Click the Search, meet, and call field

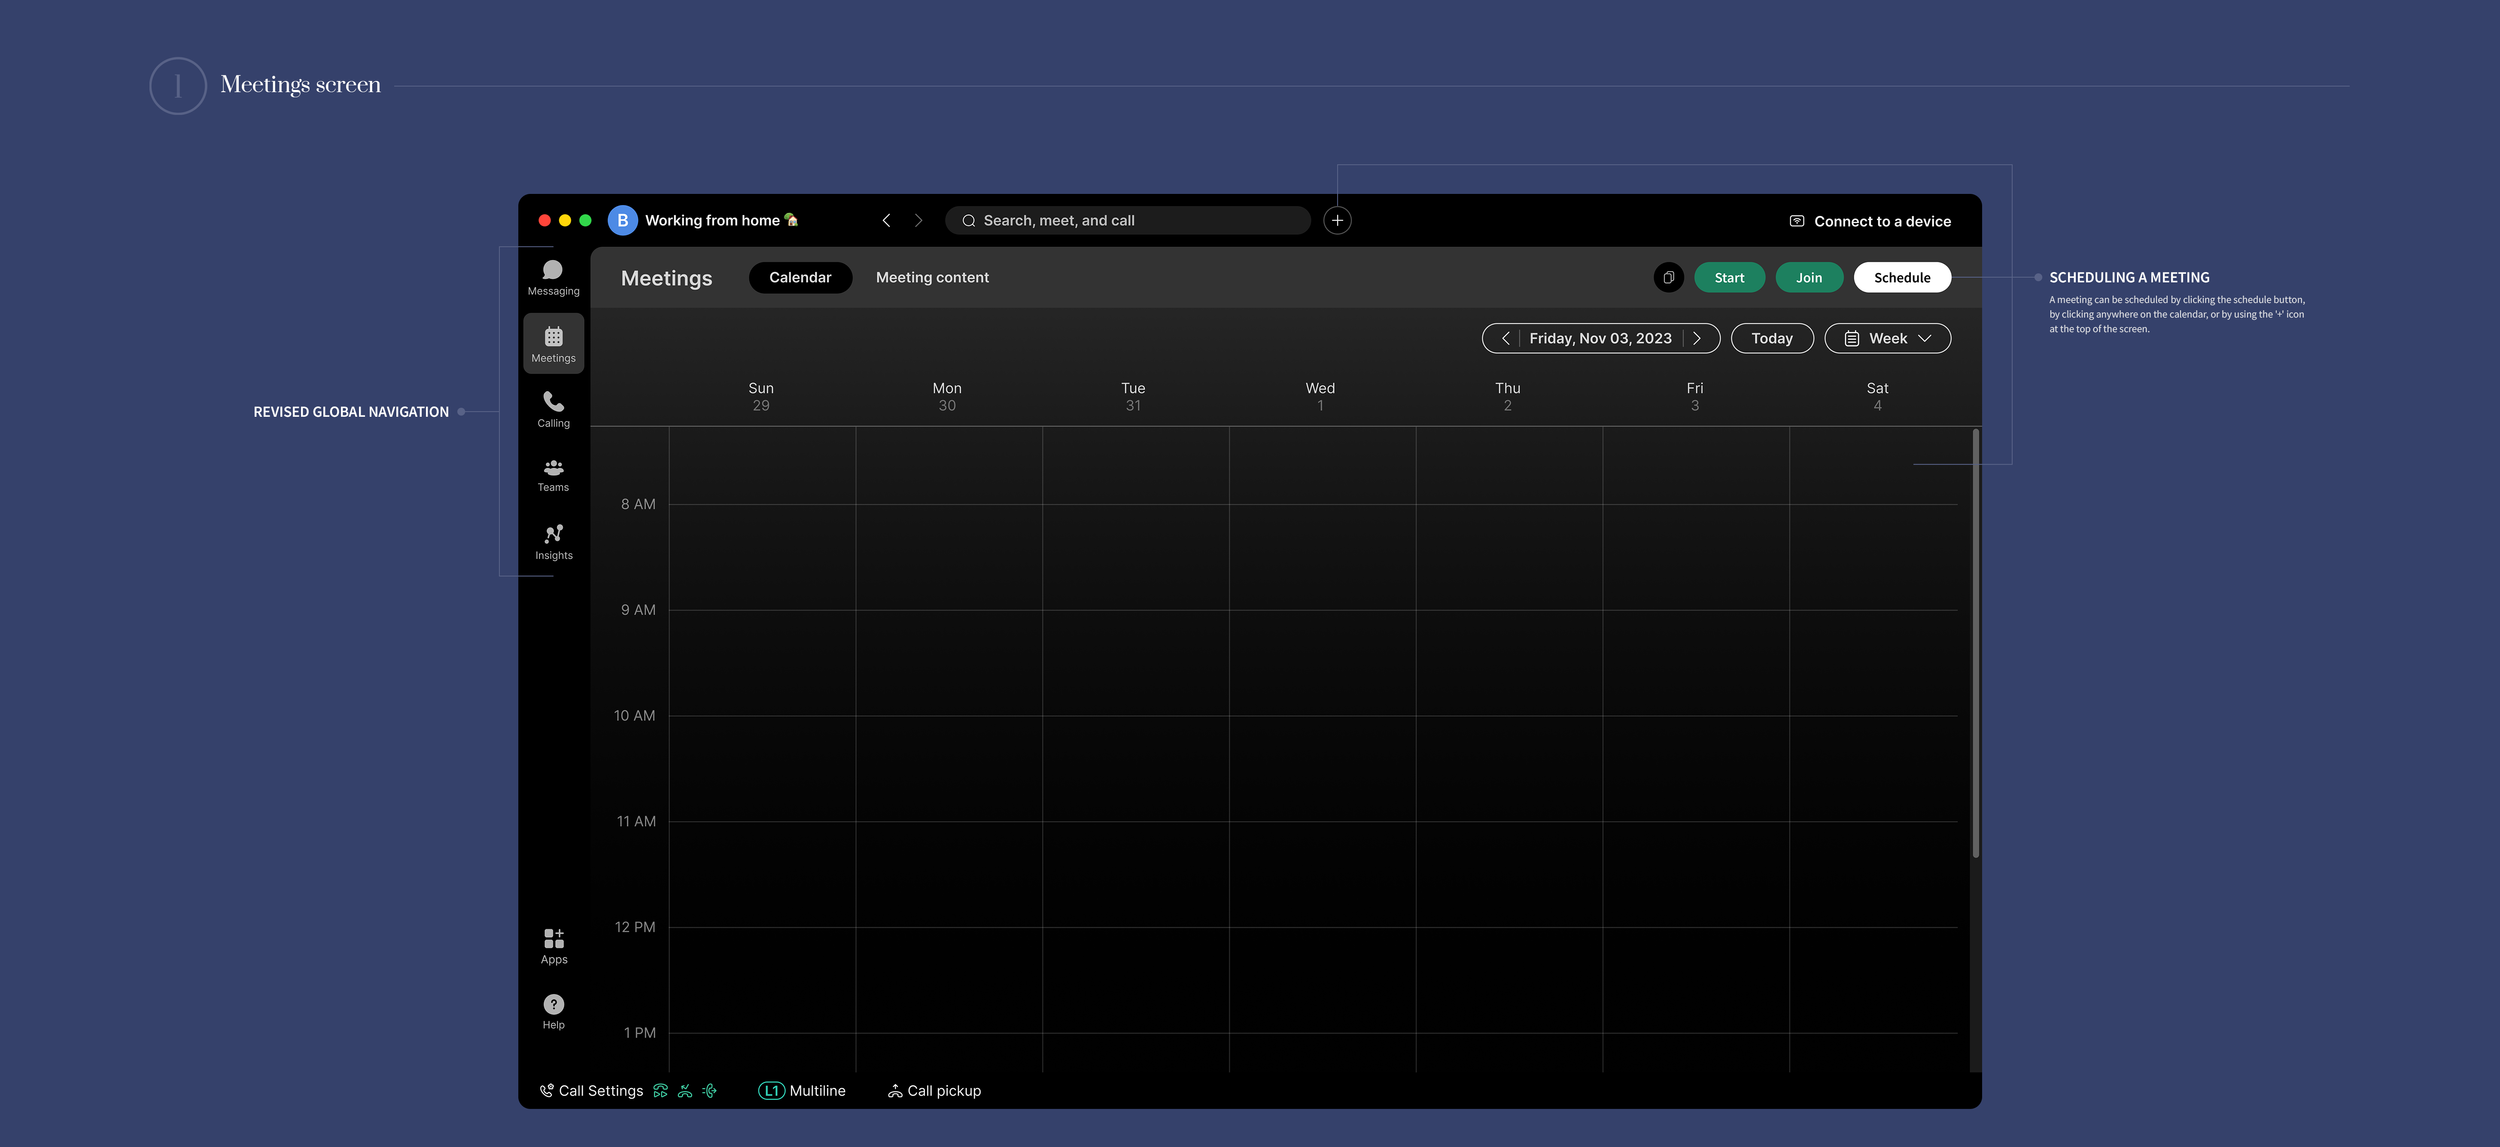[1127, 221]
